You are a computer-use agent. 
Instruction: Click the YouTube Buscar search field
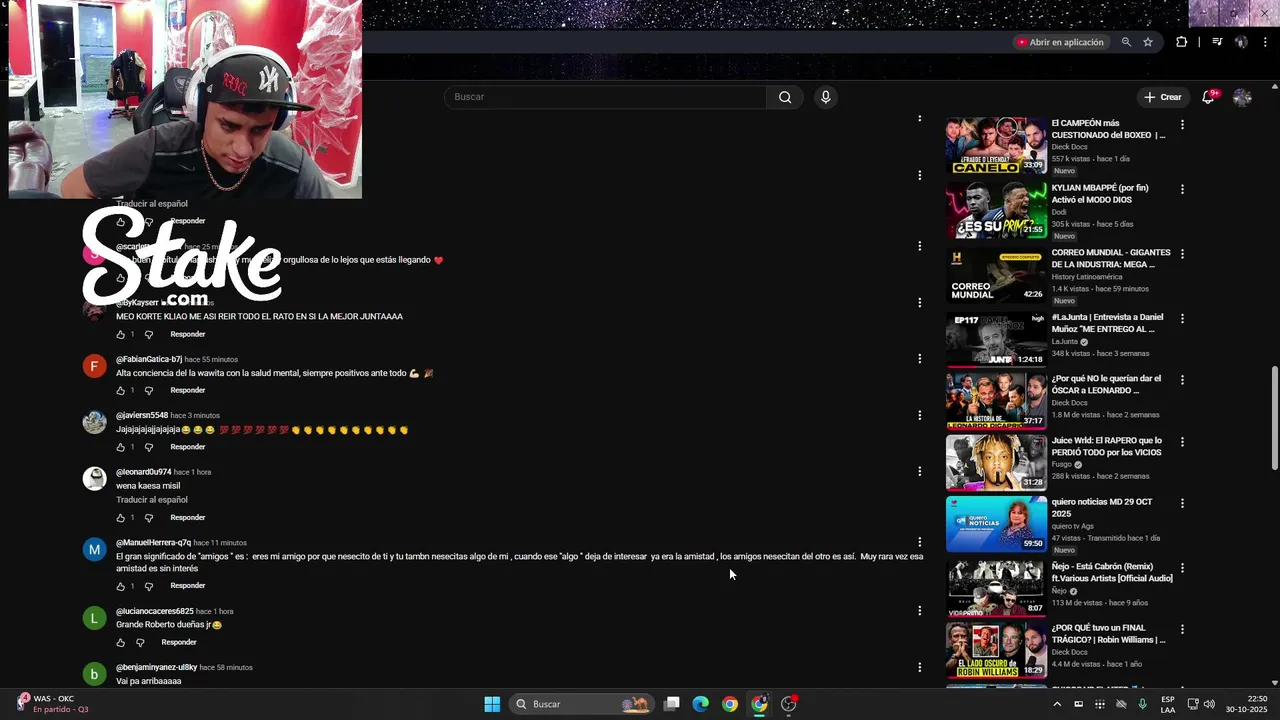(605, 97)
